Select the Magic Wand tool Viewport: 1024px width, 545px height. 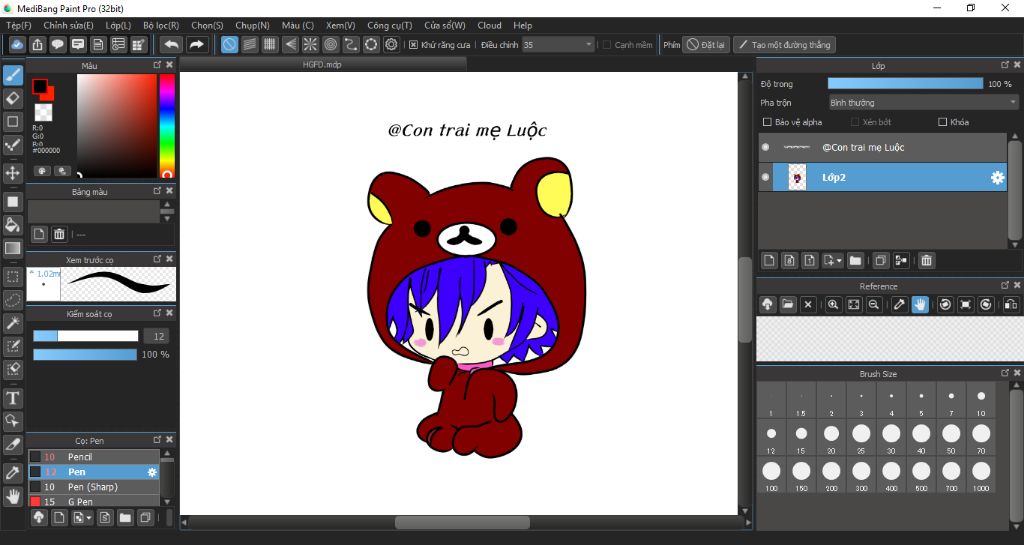tap(12, 322)
